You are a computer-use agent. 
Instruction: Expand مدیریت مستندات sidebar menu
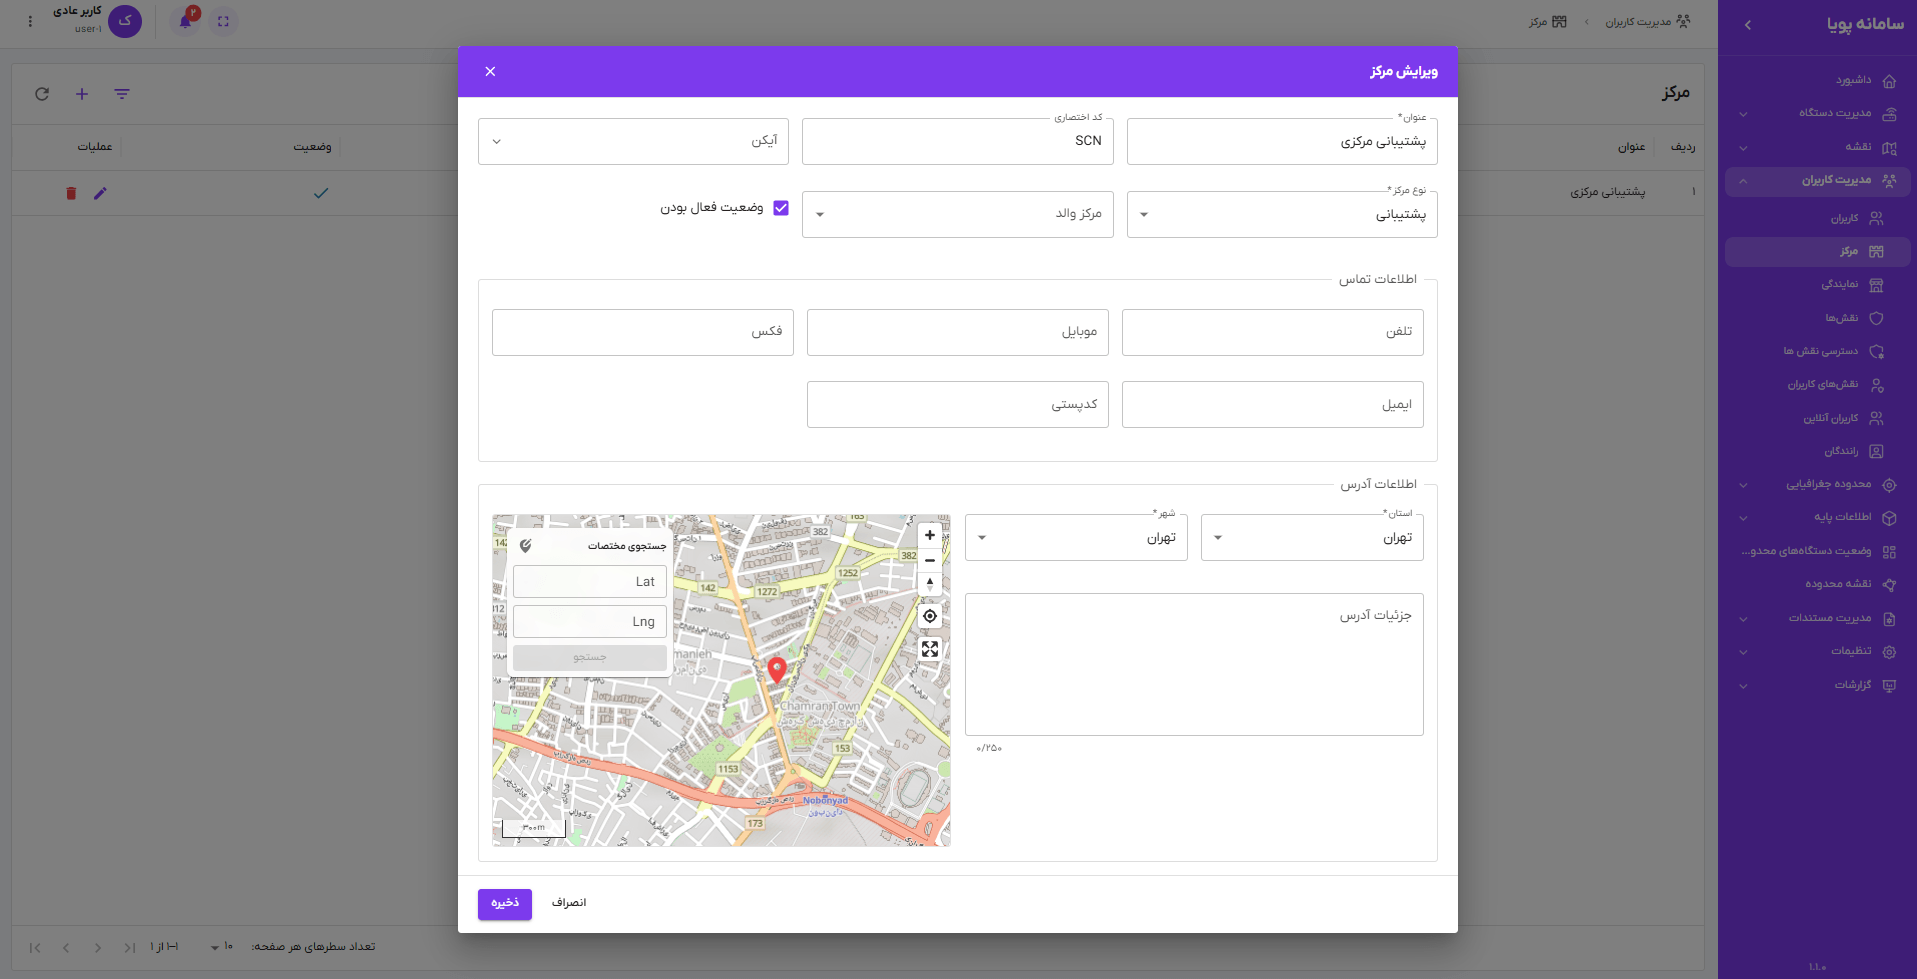point(1817,619)
